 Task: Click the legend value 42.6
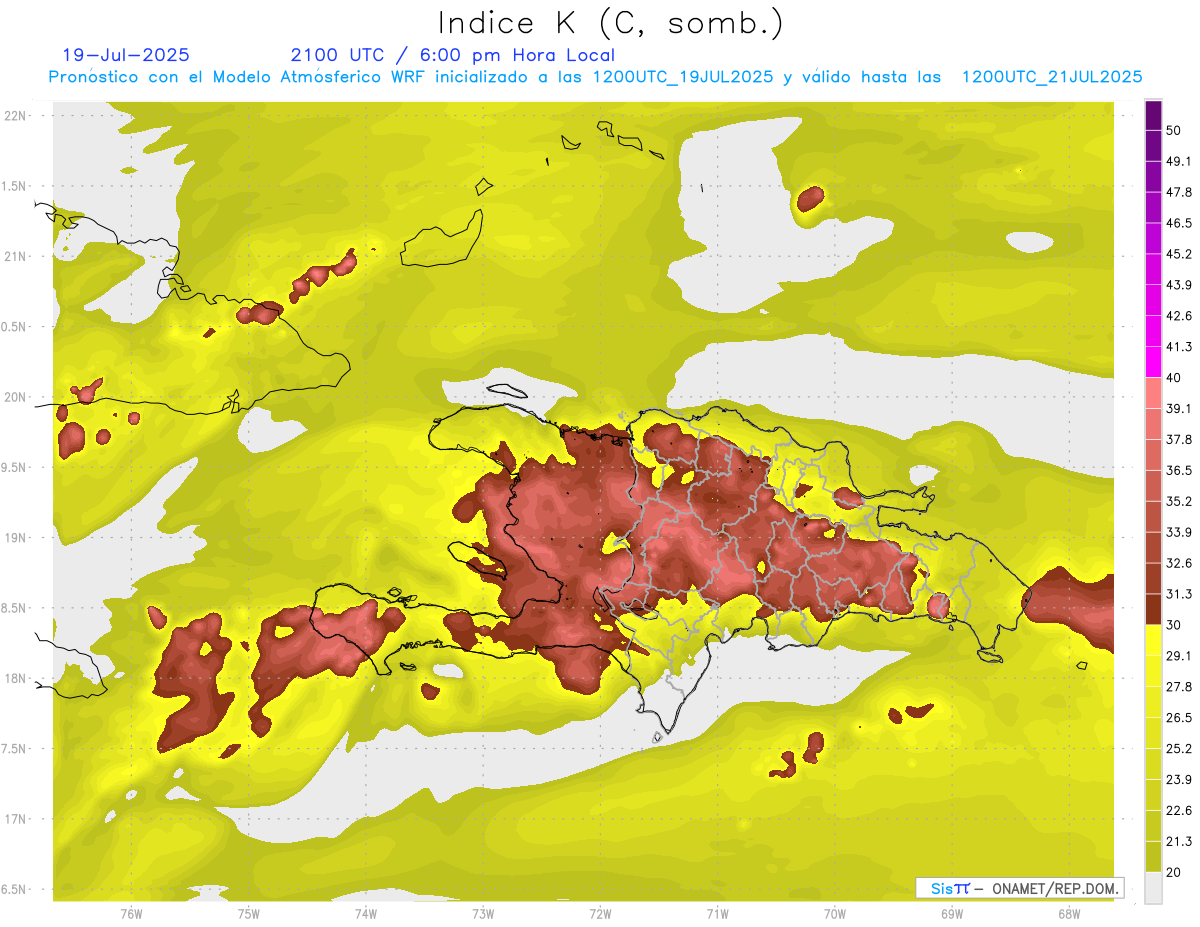1178,316
